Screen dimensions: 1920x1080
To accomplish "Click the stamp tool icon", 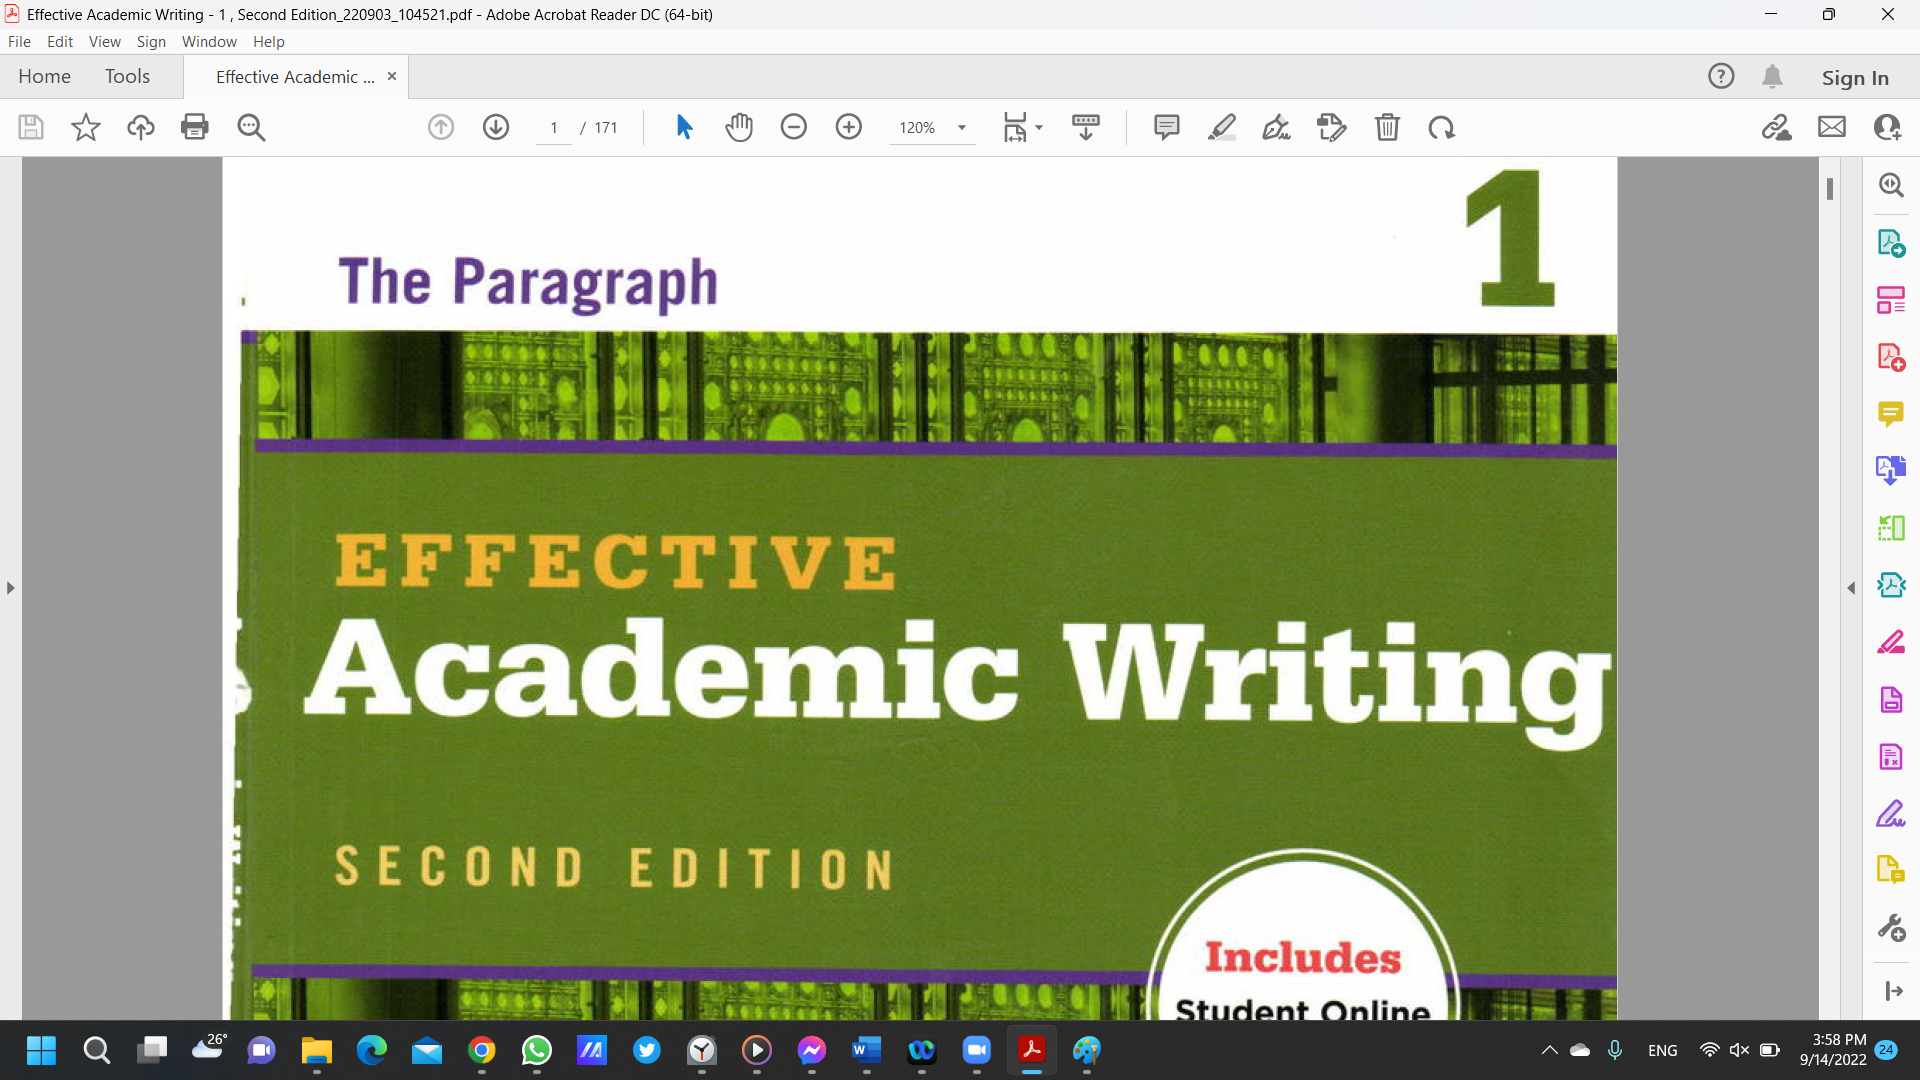I will pos(1332,127).
